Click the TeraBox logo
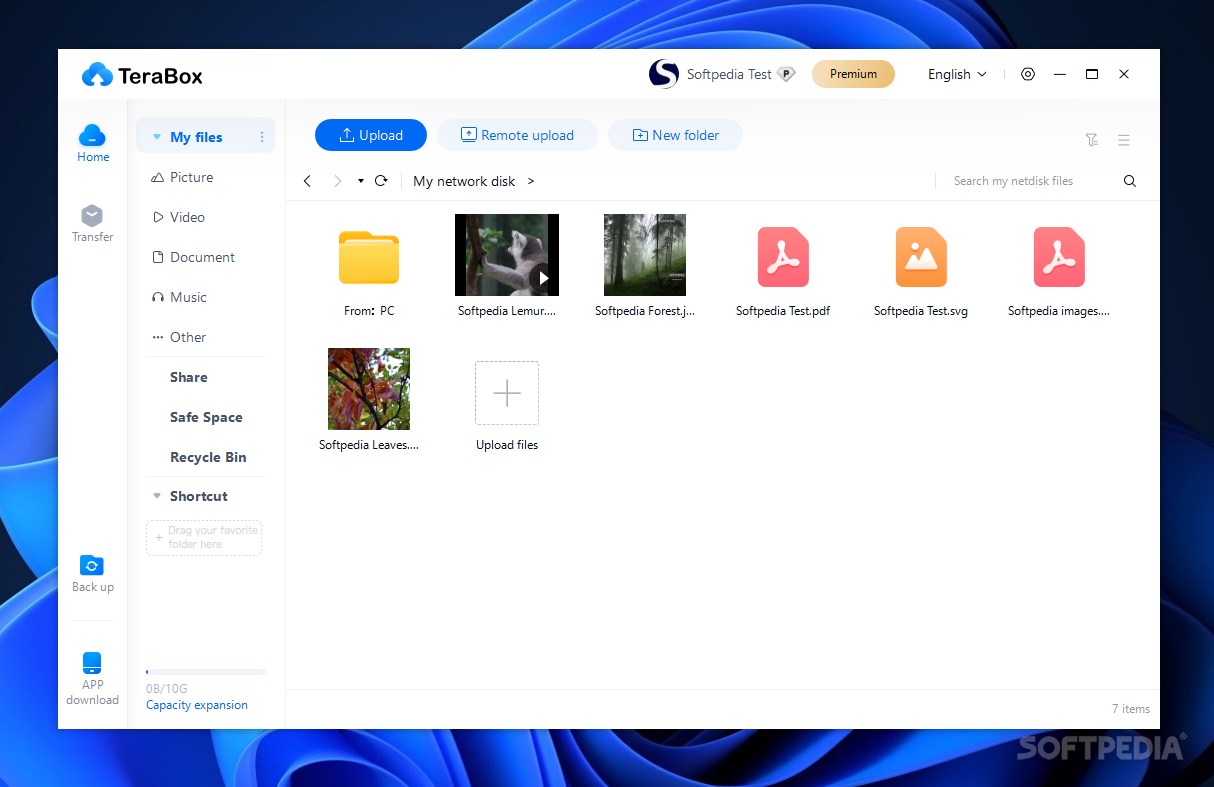This screenshot has width=1214, height=787. pos(142,75)
